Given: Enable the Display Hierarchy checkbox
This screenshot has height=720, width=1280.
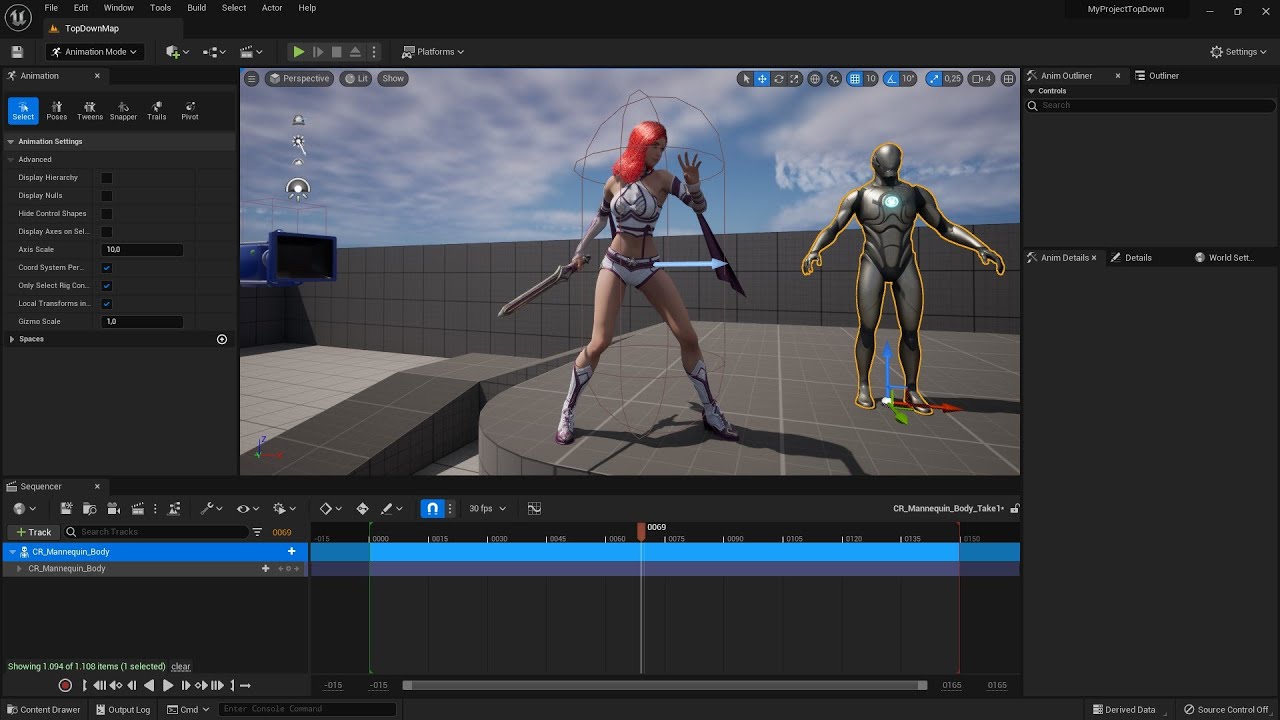Looking at the screenshot, I should pos(107,178).
